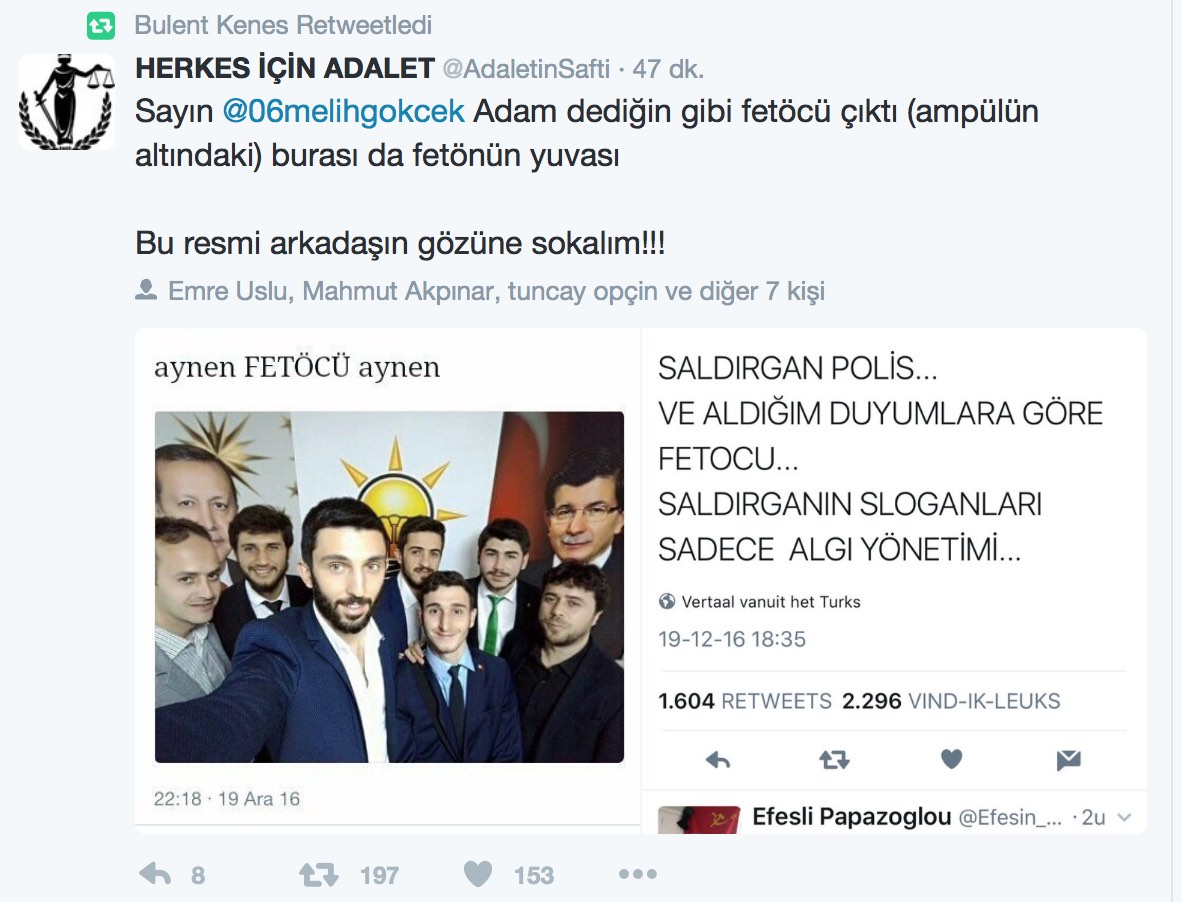The height and width of the screenshot is (902, 1182).
Task: Click the 1.604 RETWEETS count
Action: click(x=745, y=701)
